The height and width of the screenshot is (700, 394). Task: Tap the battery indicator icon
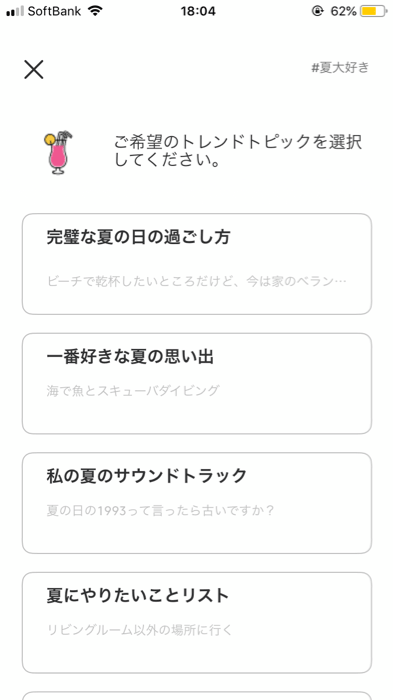[x=374, y=11]
